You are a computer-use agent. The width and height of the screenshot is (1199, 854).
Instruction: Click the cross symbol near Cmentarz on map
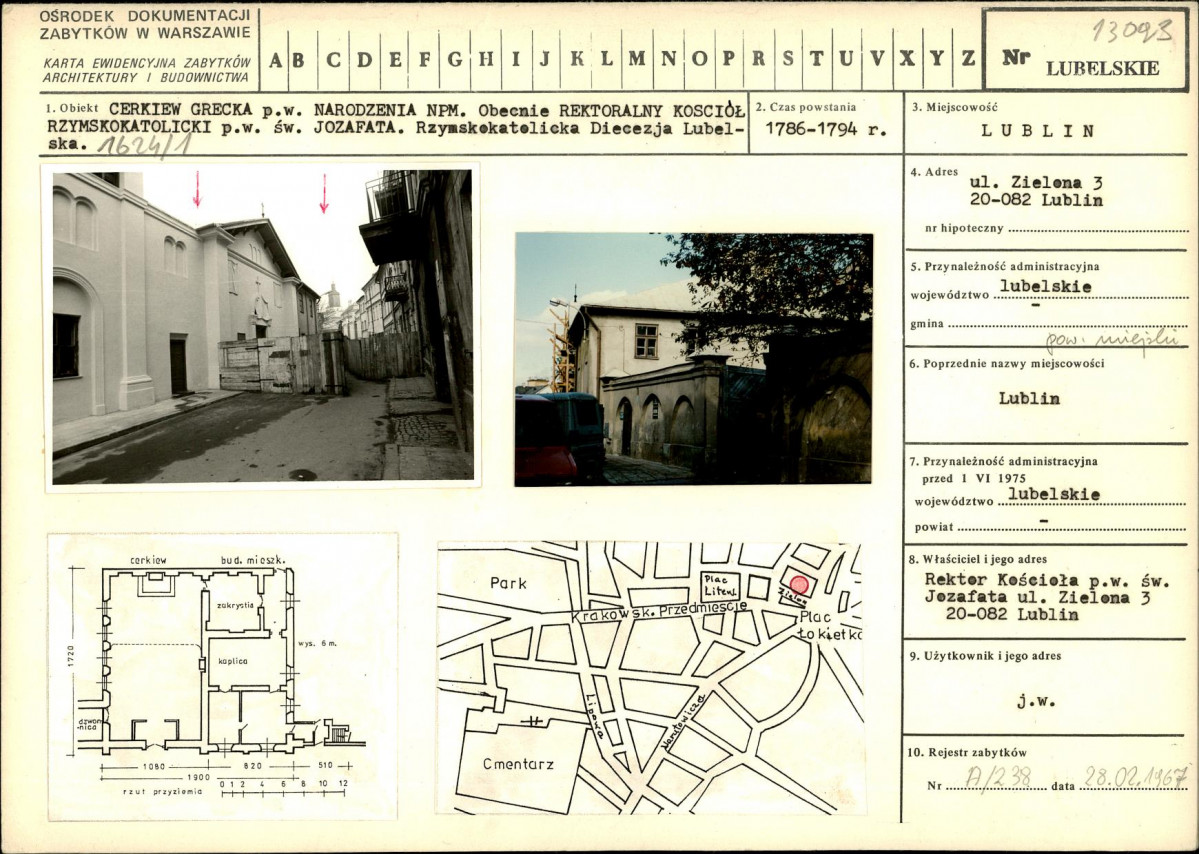coord(536,720)
